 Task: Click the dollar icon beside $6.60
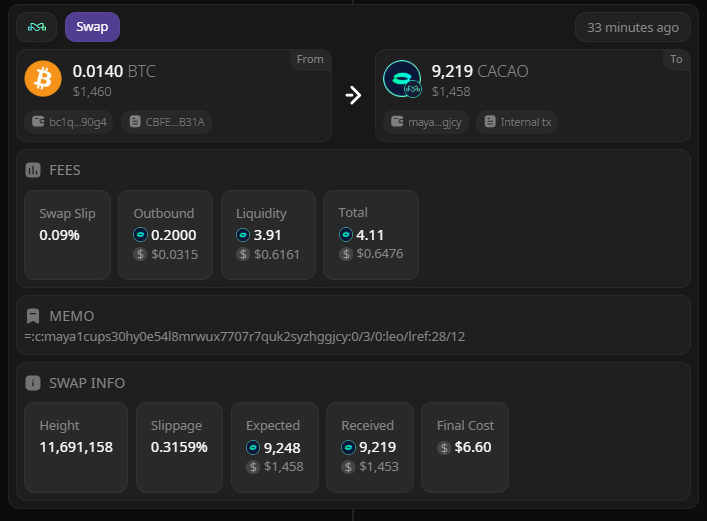[444, 447]
